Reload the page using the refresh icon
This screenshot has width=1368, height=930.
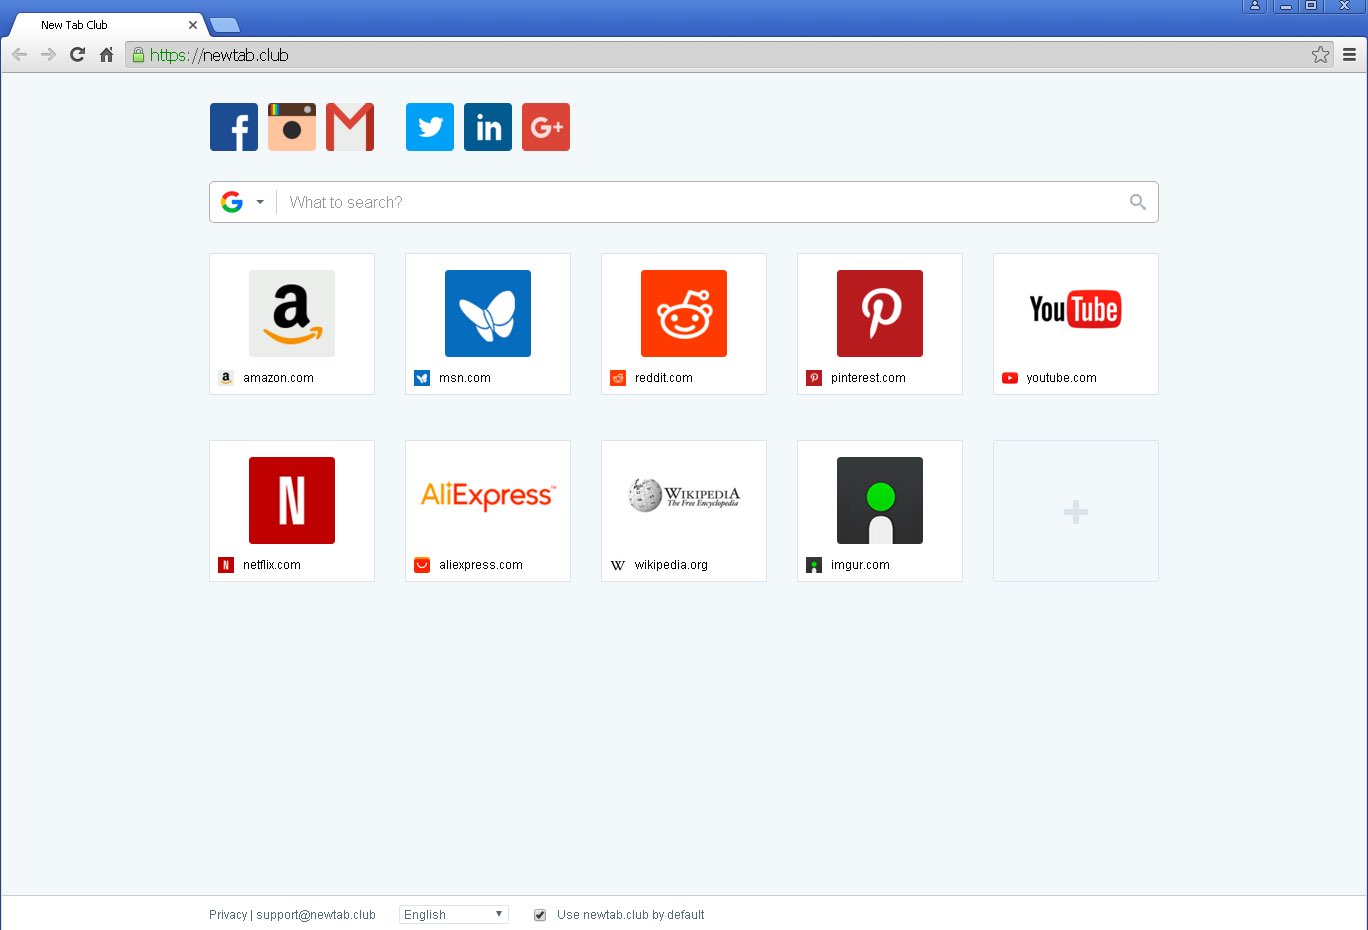(x=77, y=55)
